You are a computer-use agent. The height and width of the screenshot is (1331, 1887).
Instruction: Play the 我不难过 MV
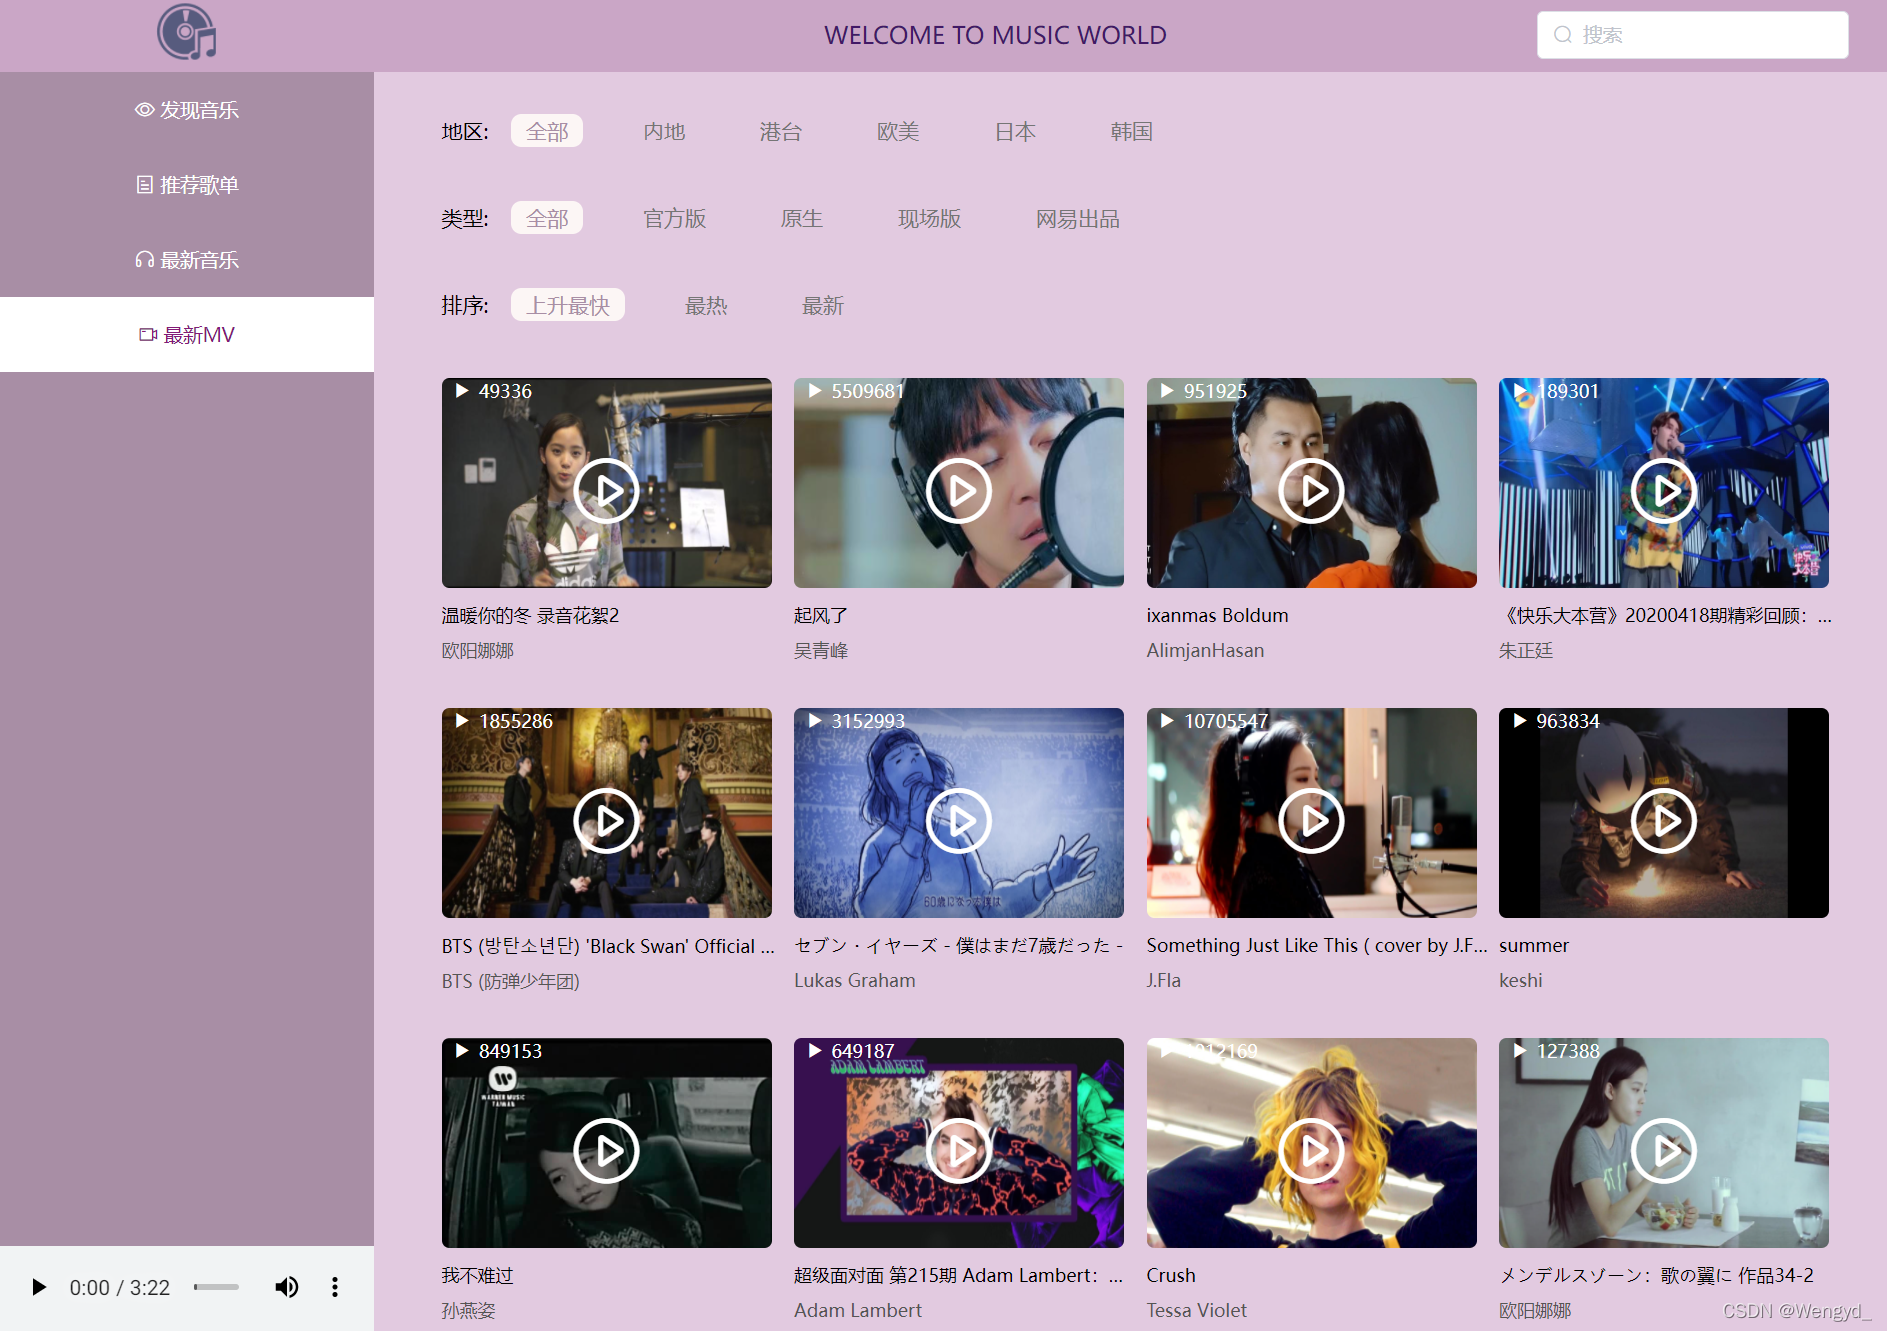click(606, 1151)
